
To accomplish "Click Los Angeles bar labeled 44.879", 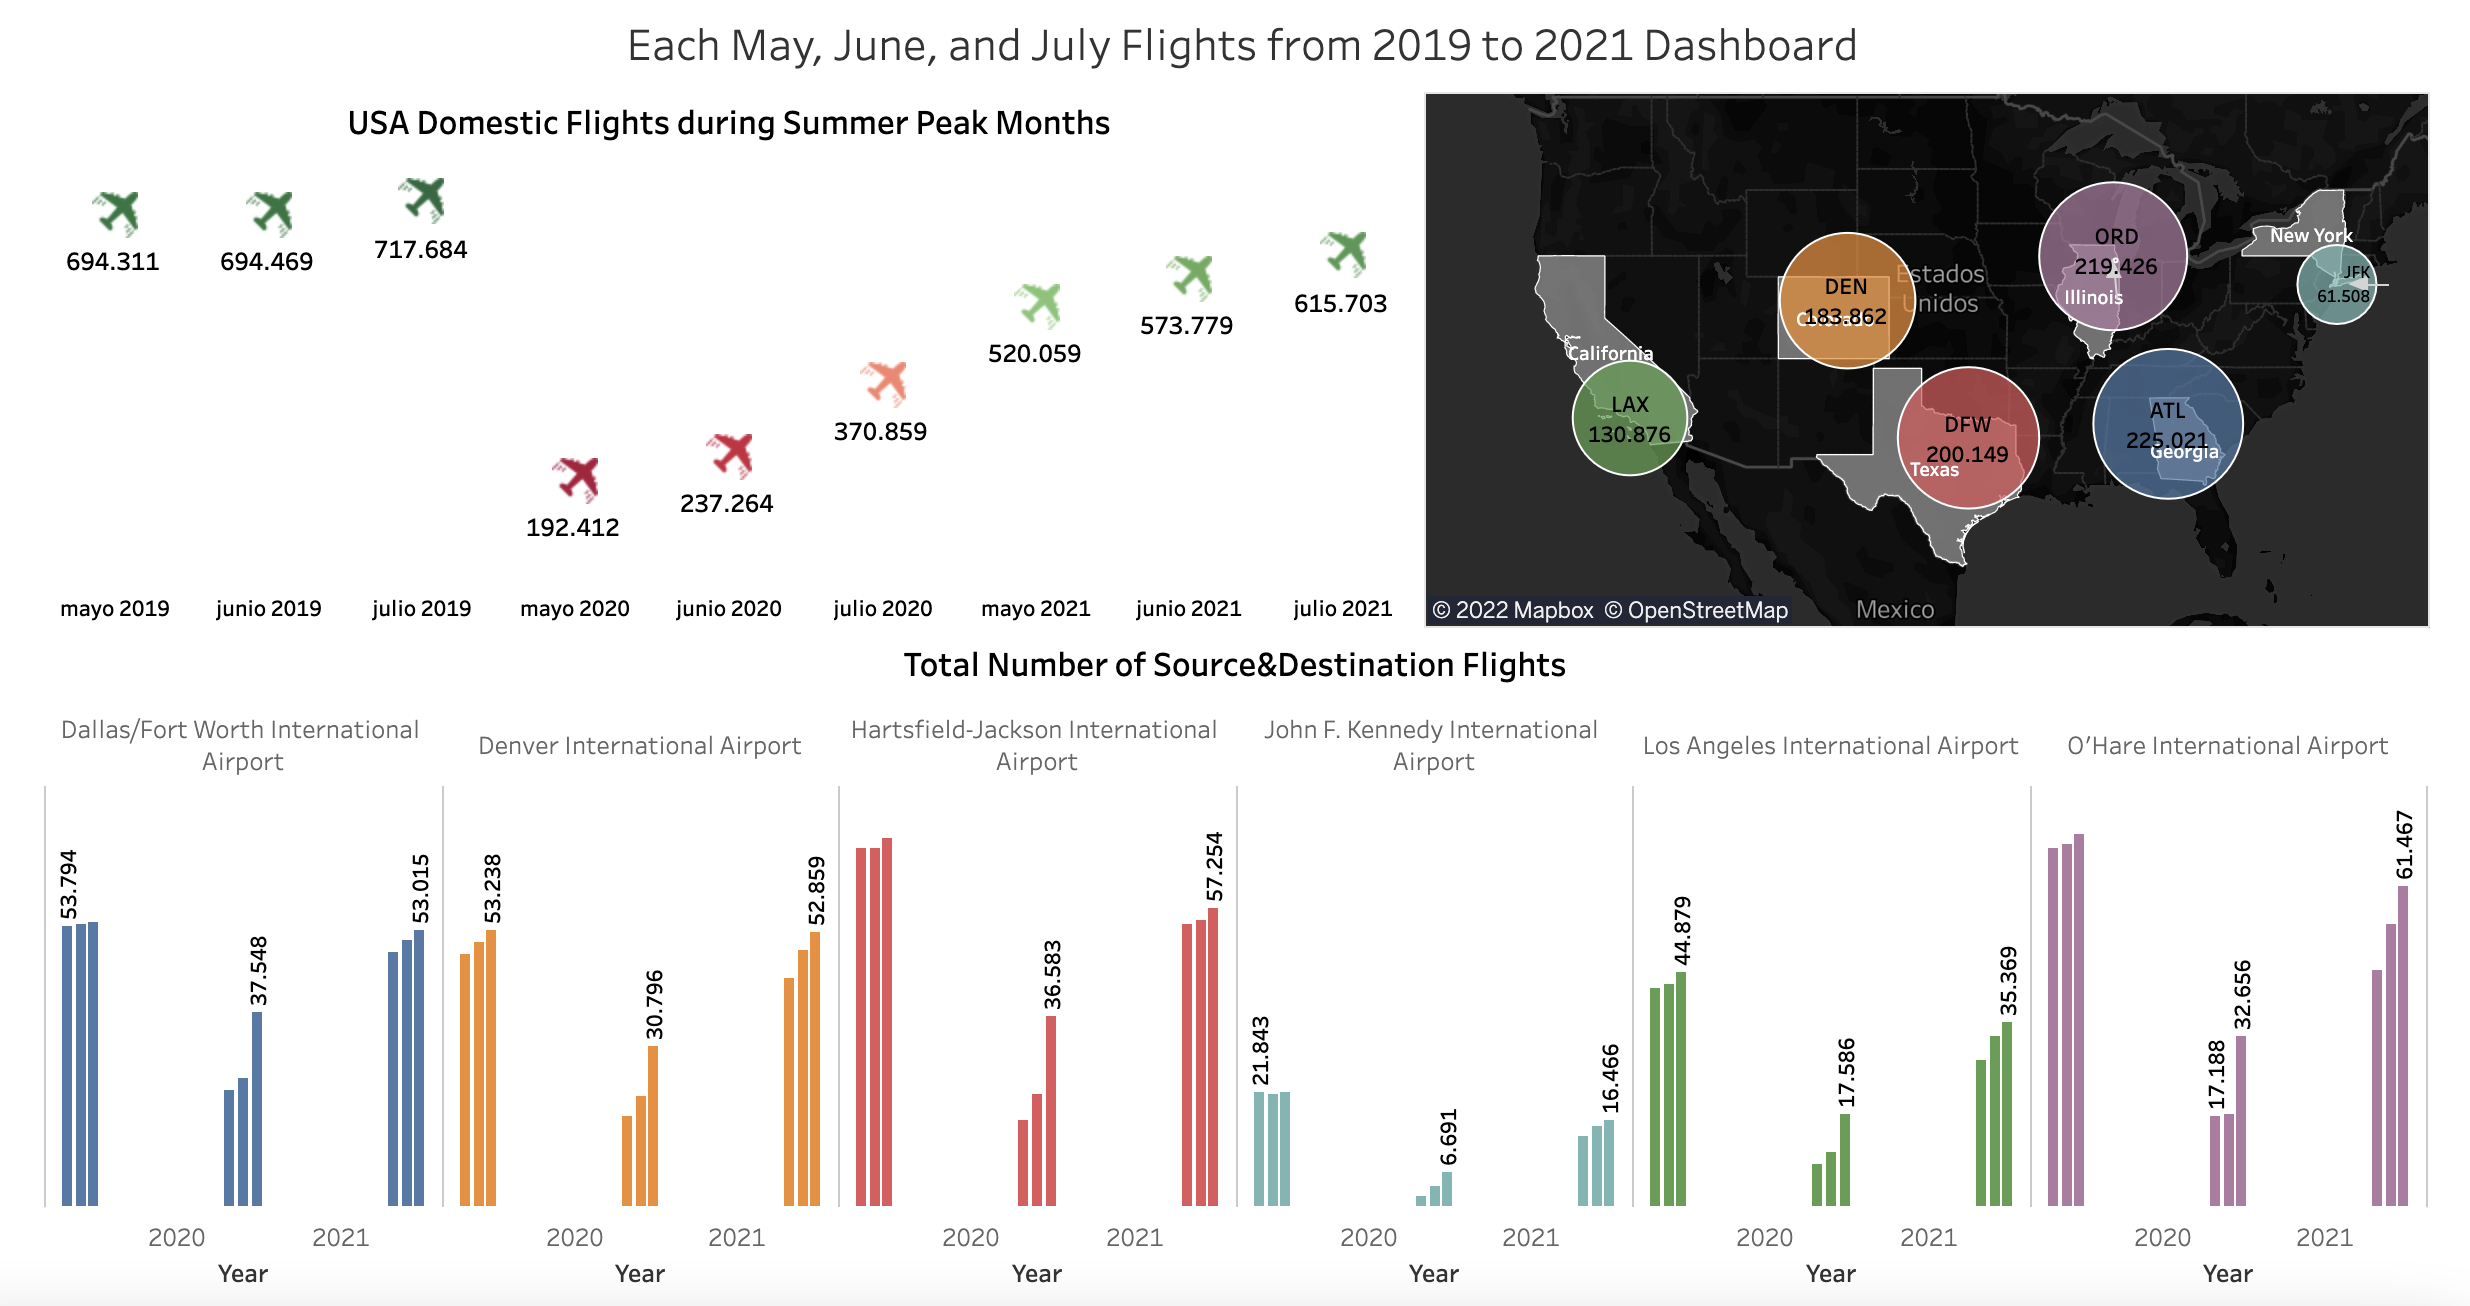I will click(1681, 1088).
